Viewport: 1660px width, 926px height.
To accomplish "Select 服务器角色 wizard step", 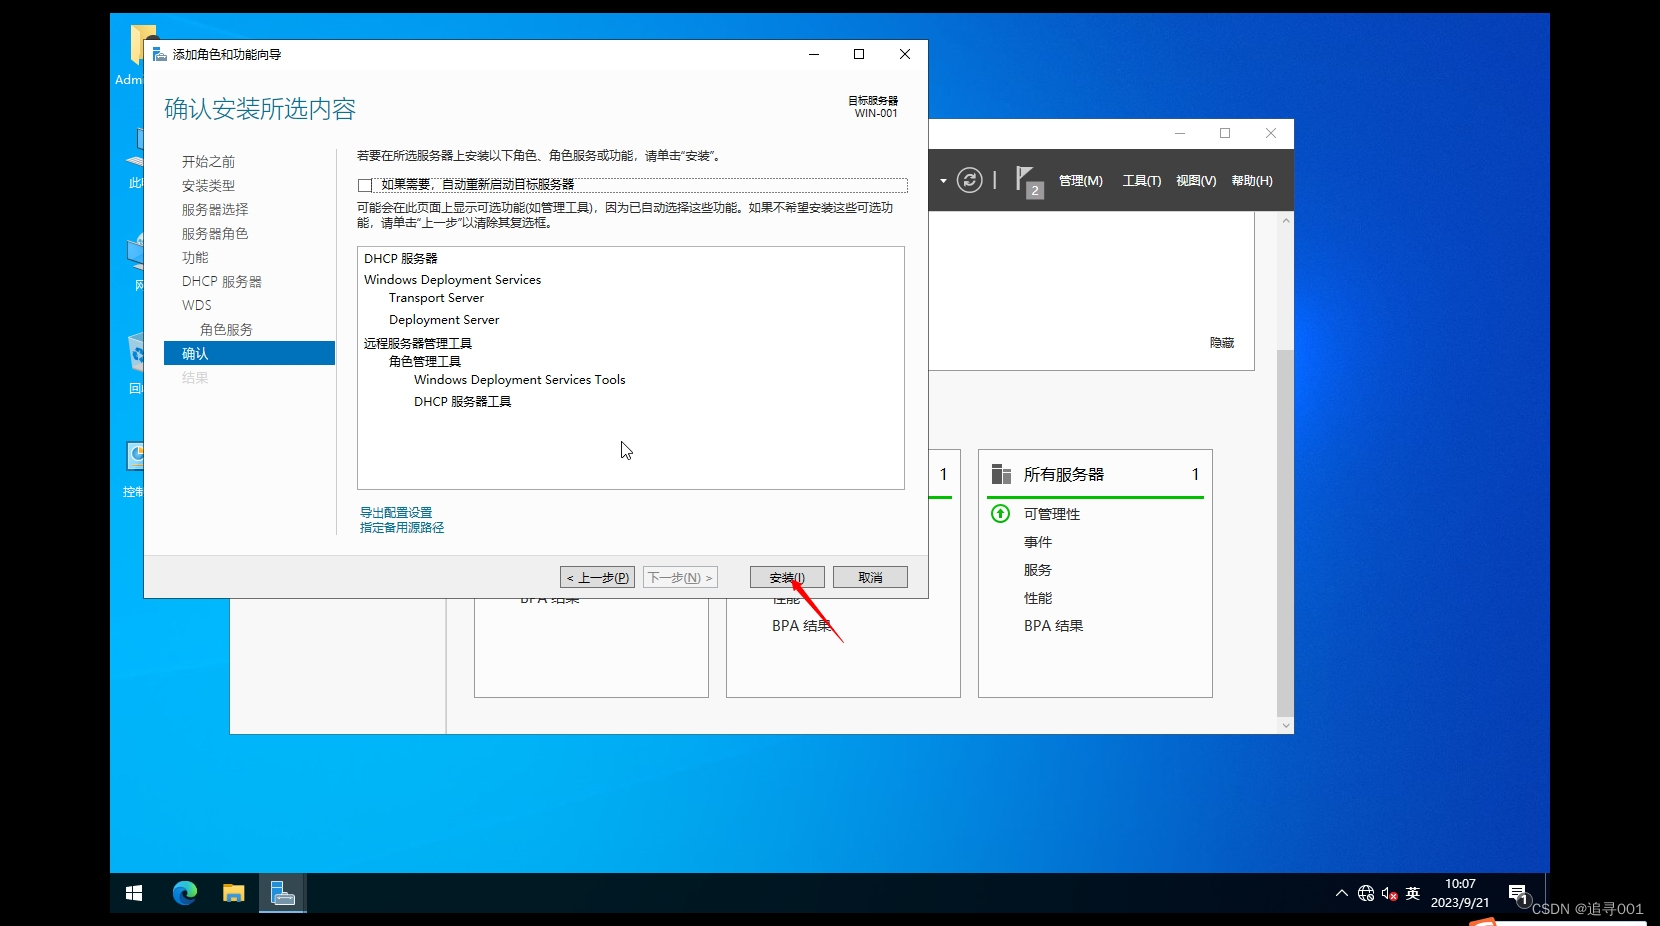I will (x=215, y=233).
